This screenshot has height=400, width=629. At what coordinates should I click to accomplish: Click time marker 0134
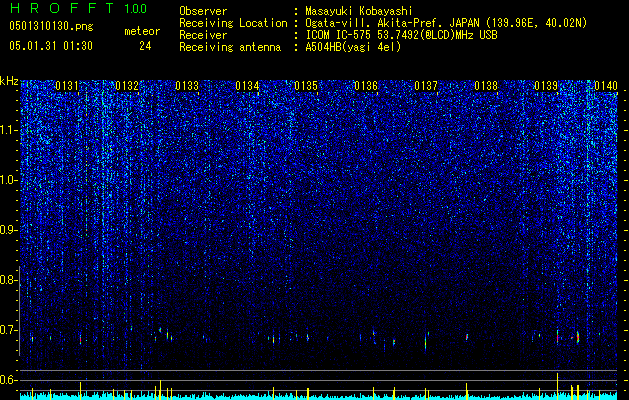247,86
